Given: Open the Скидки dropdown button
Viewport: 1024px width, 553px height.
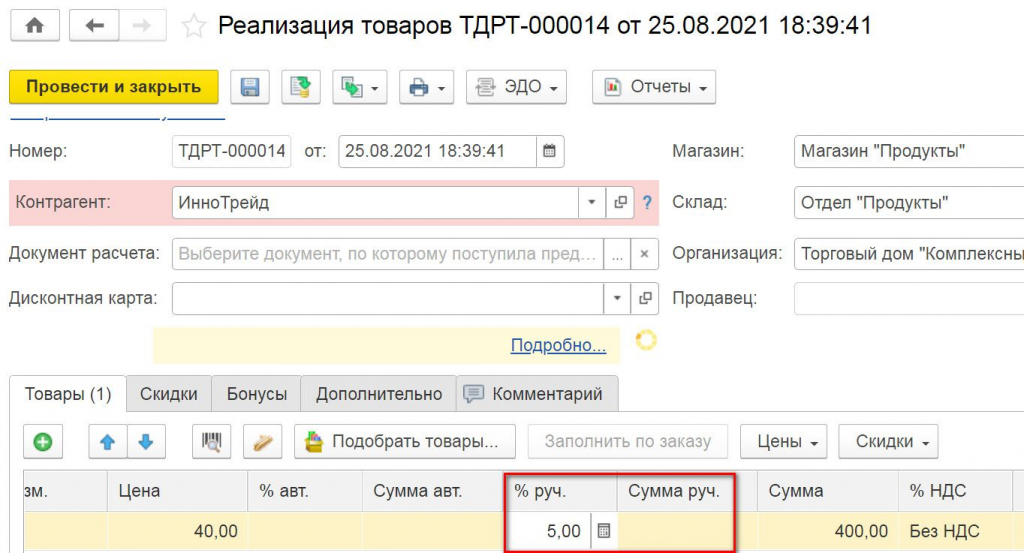Looking at the screenshot, I should pos(888,442).
